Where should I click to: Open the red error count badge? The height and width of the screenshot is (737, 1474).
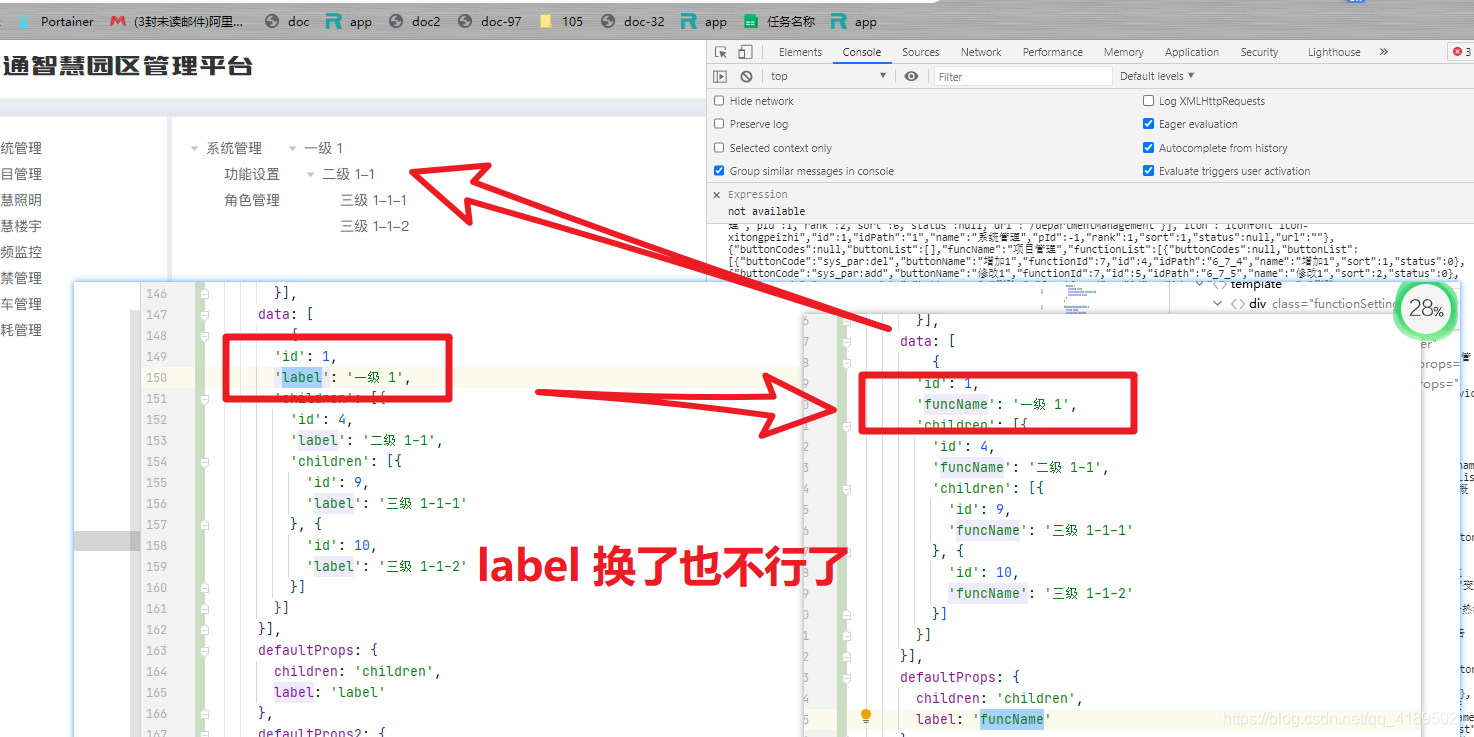(1462, 52)
